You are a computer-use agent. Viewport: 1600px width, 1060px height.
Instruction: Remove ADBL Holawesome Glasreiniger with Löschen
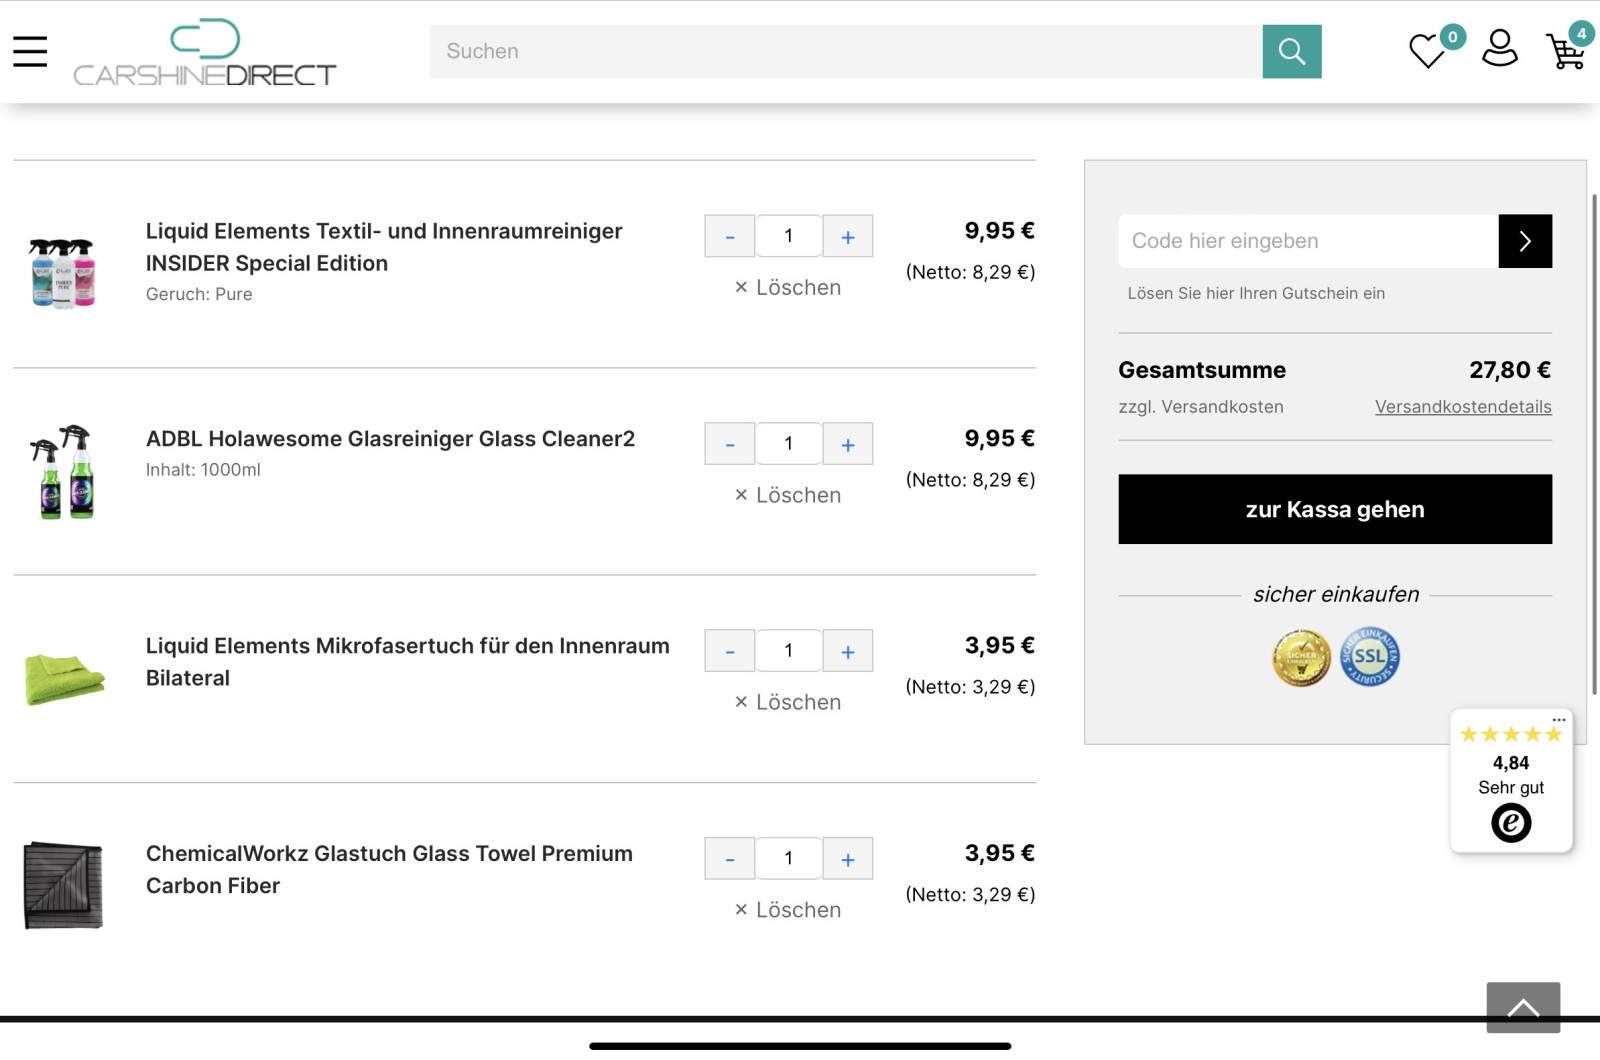(x=788, y=495)
